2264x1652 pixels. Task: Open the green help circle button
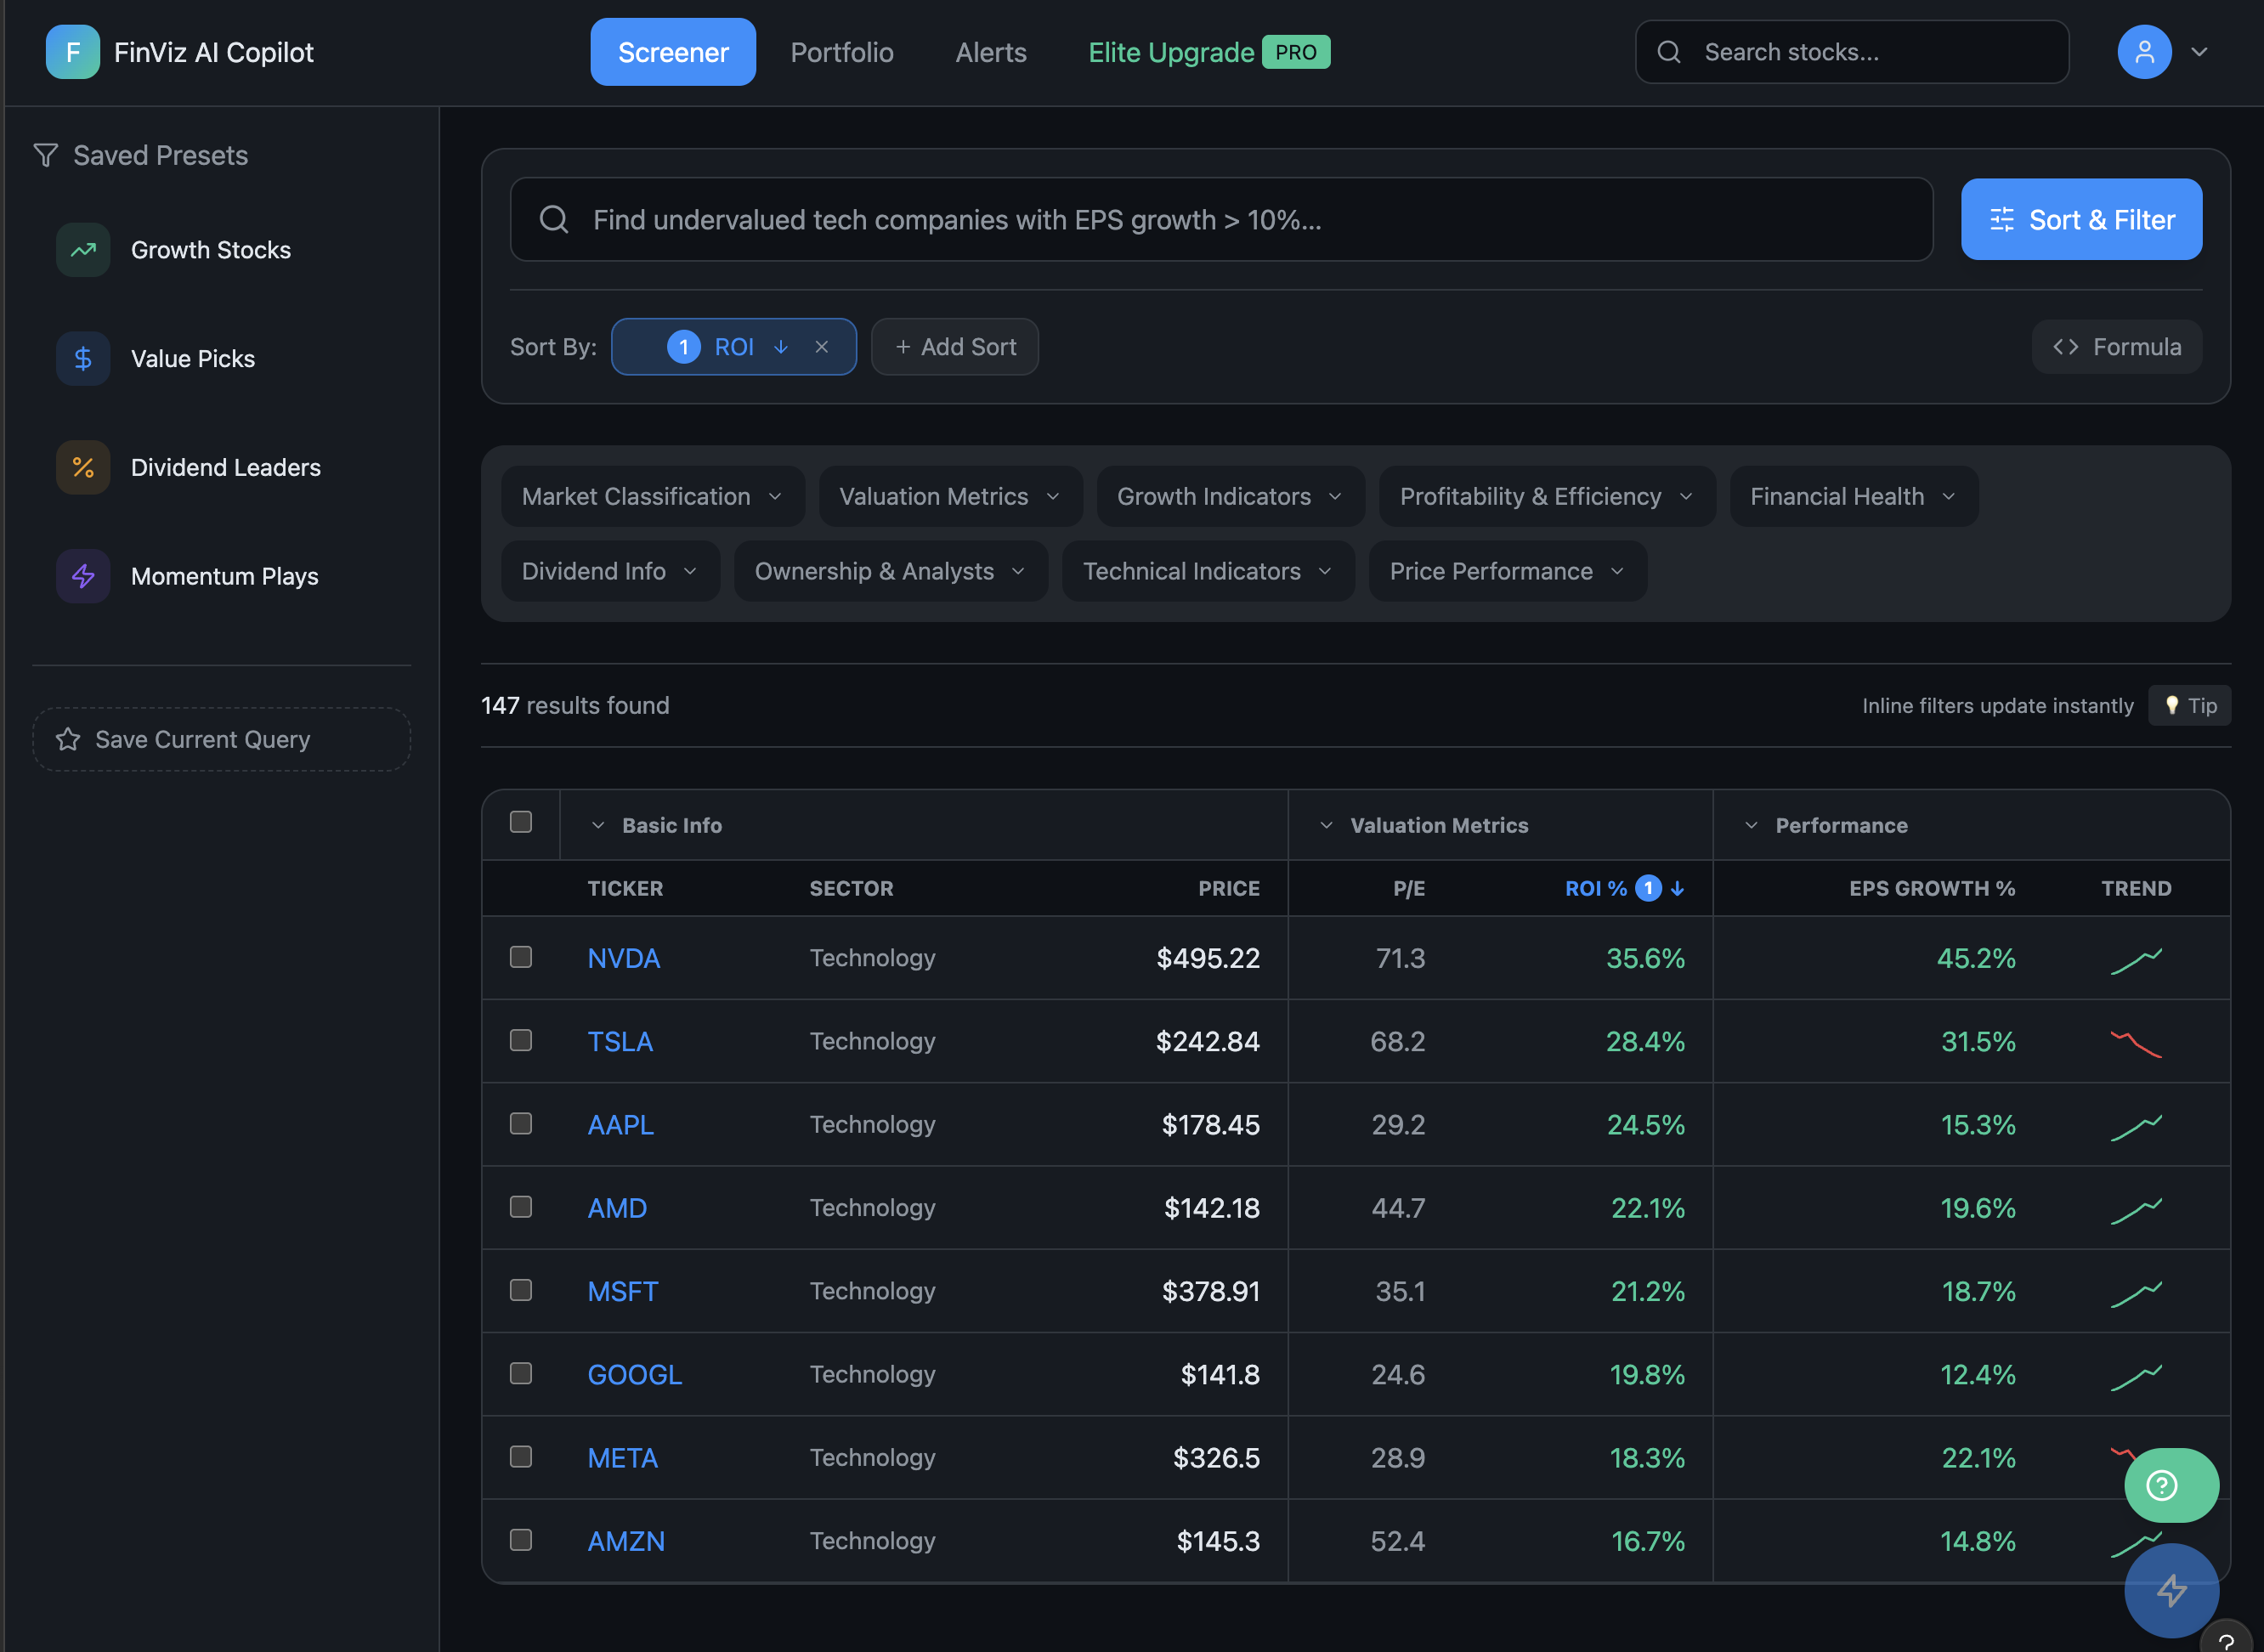click(2170, 1485)
